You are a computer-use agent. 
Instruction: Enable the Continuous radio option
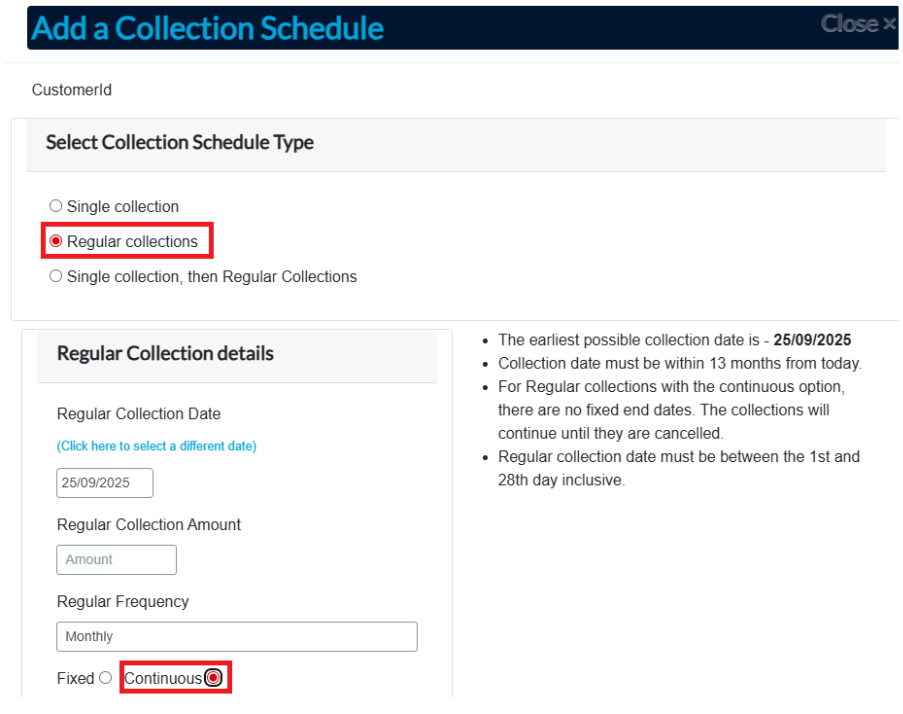coord(213,678)
